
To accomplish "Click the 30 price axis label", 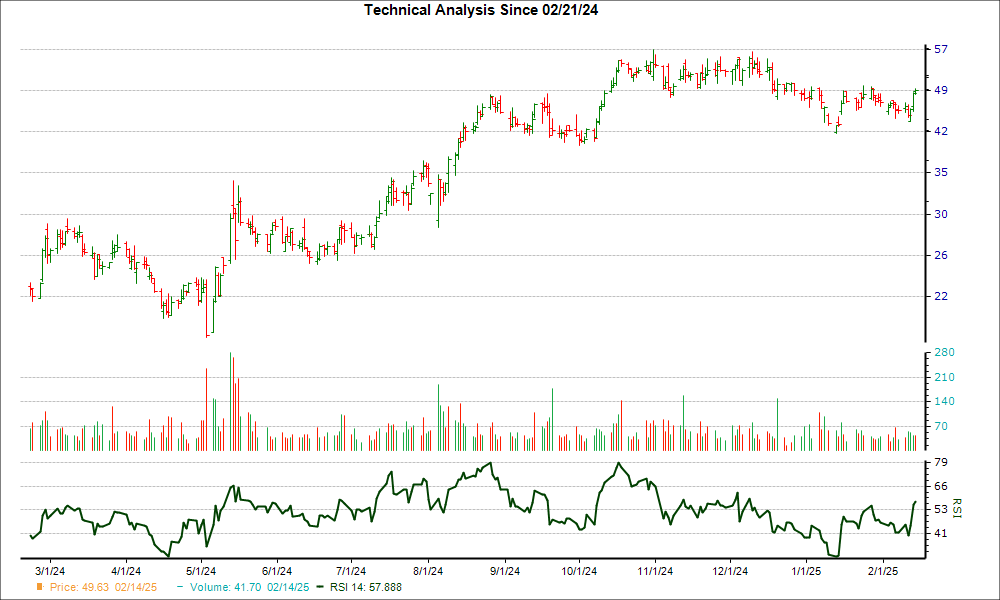I will click(941, 214).
